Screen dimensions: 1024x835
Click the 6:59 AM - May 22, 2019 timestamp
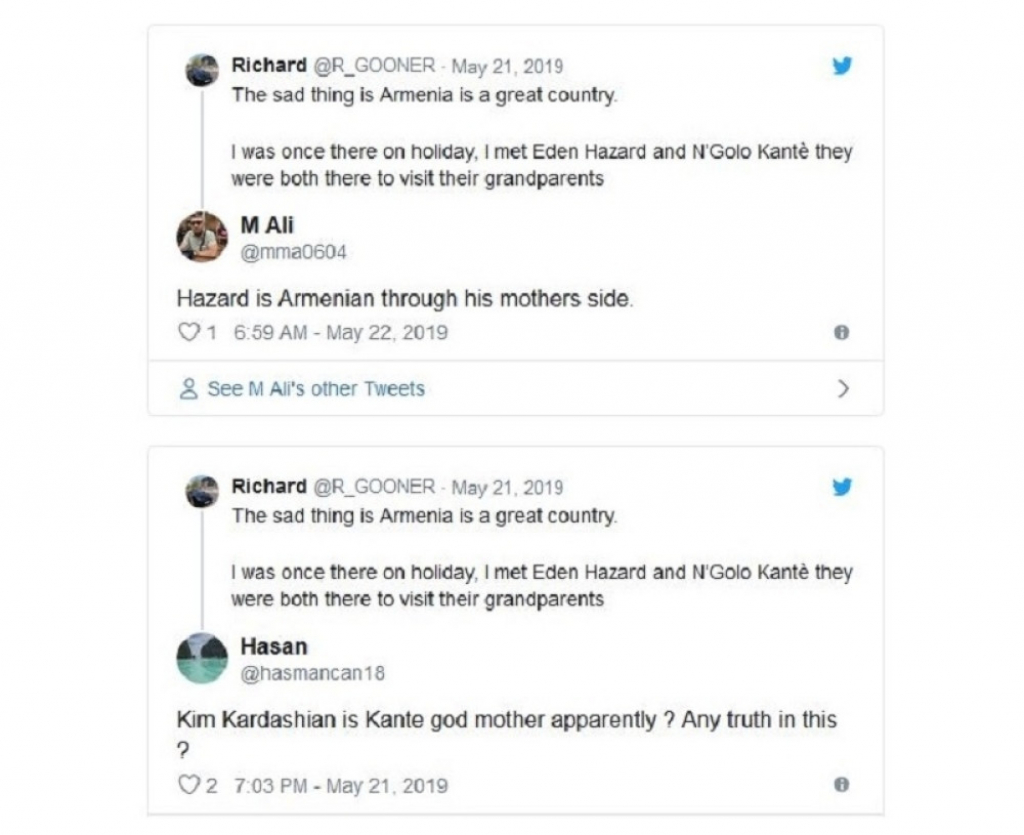point(340,332)
